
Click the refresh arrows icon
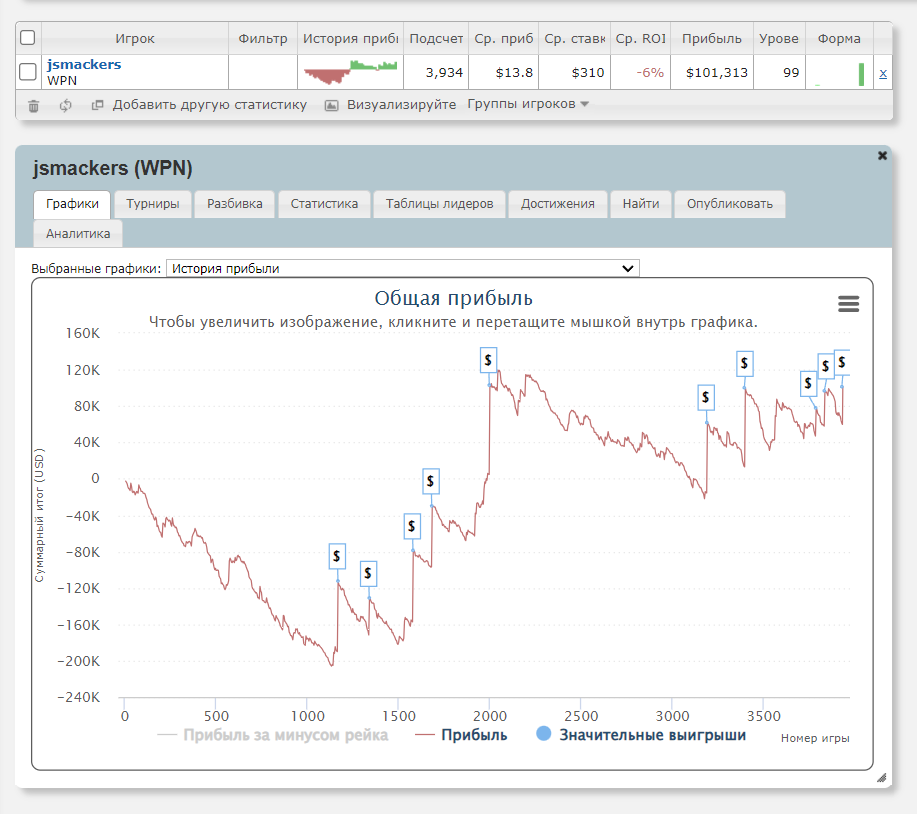point(65,105)
